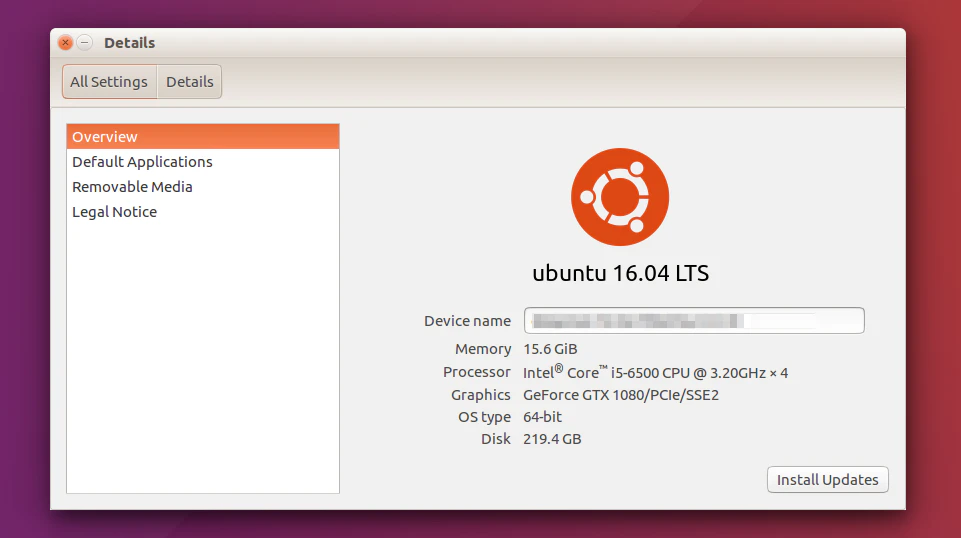Open Legal Notice section

(203, 212)
